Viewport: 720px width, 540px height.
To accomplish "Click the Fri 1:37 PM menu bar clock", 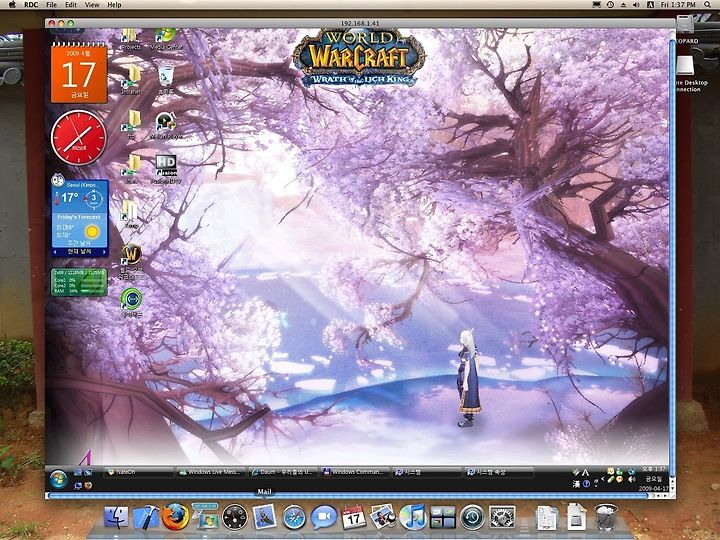I will 678,5.
